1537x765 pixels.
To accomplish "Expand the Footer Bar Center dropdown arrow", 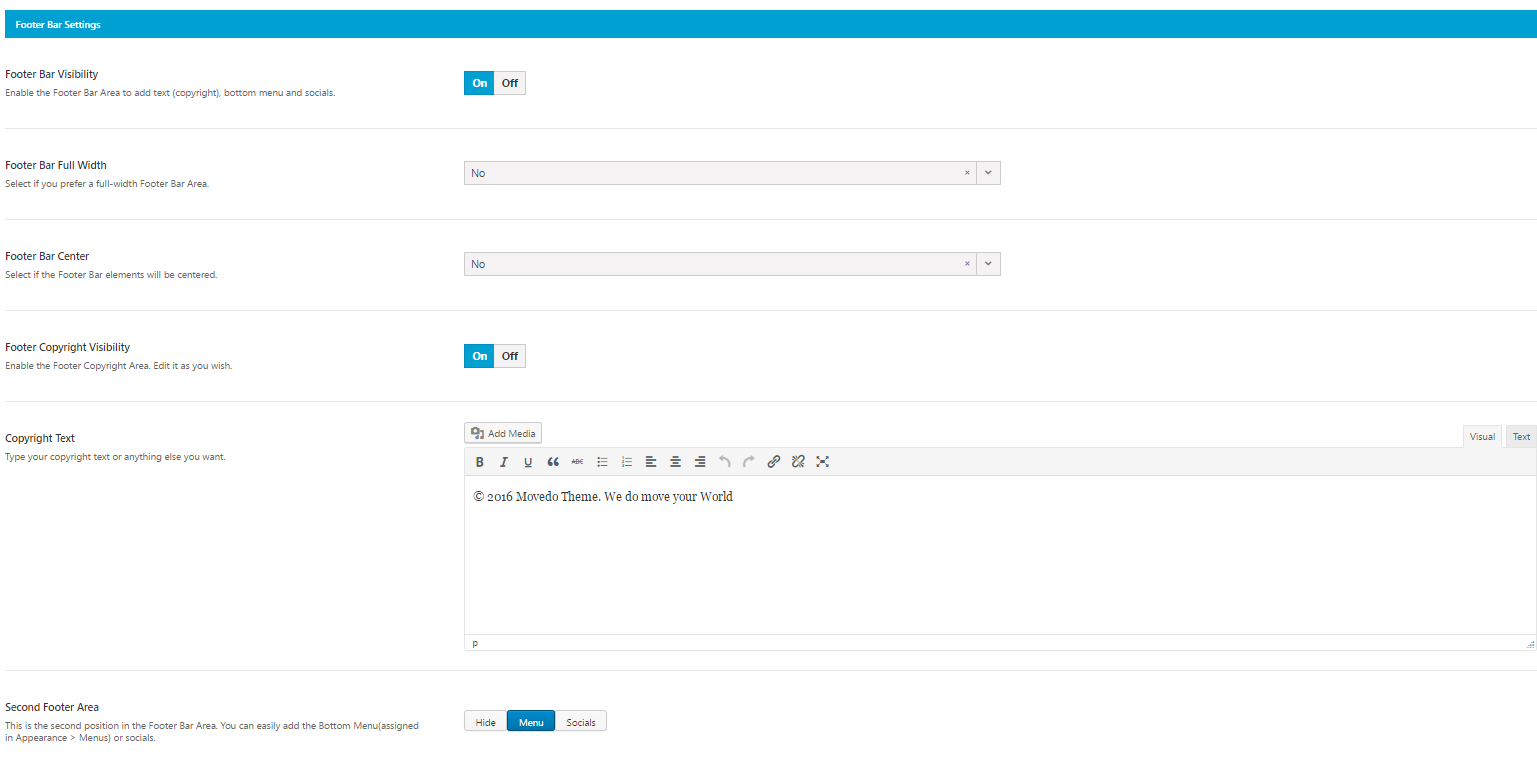I will (x=988, y=264).
